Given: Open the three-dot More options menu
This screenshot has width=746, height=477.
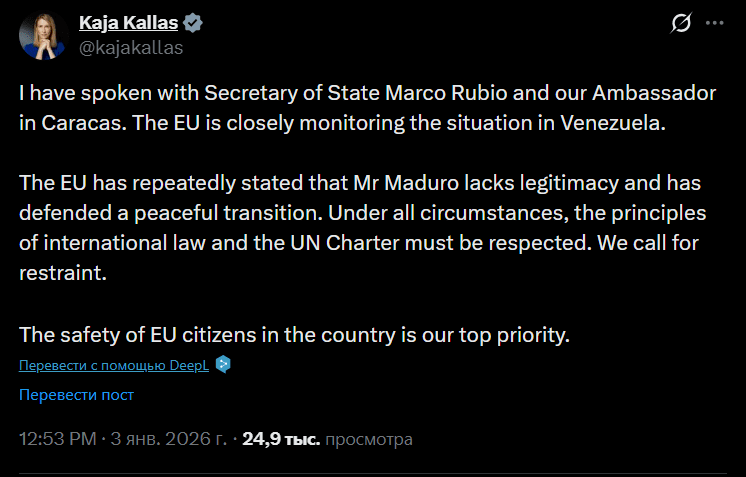Looking at the screenshot, I should (714, 23).
